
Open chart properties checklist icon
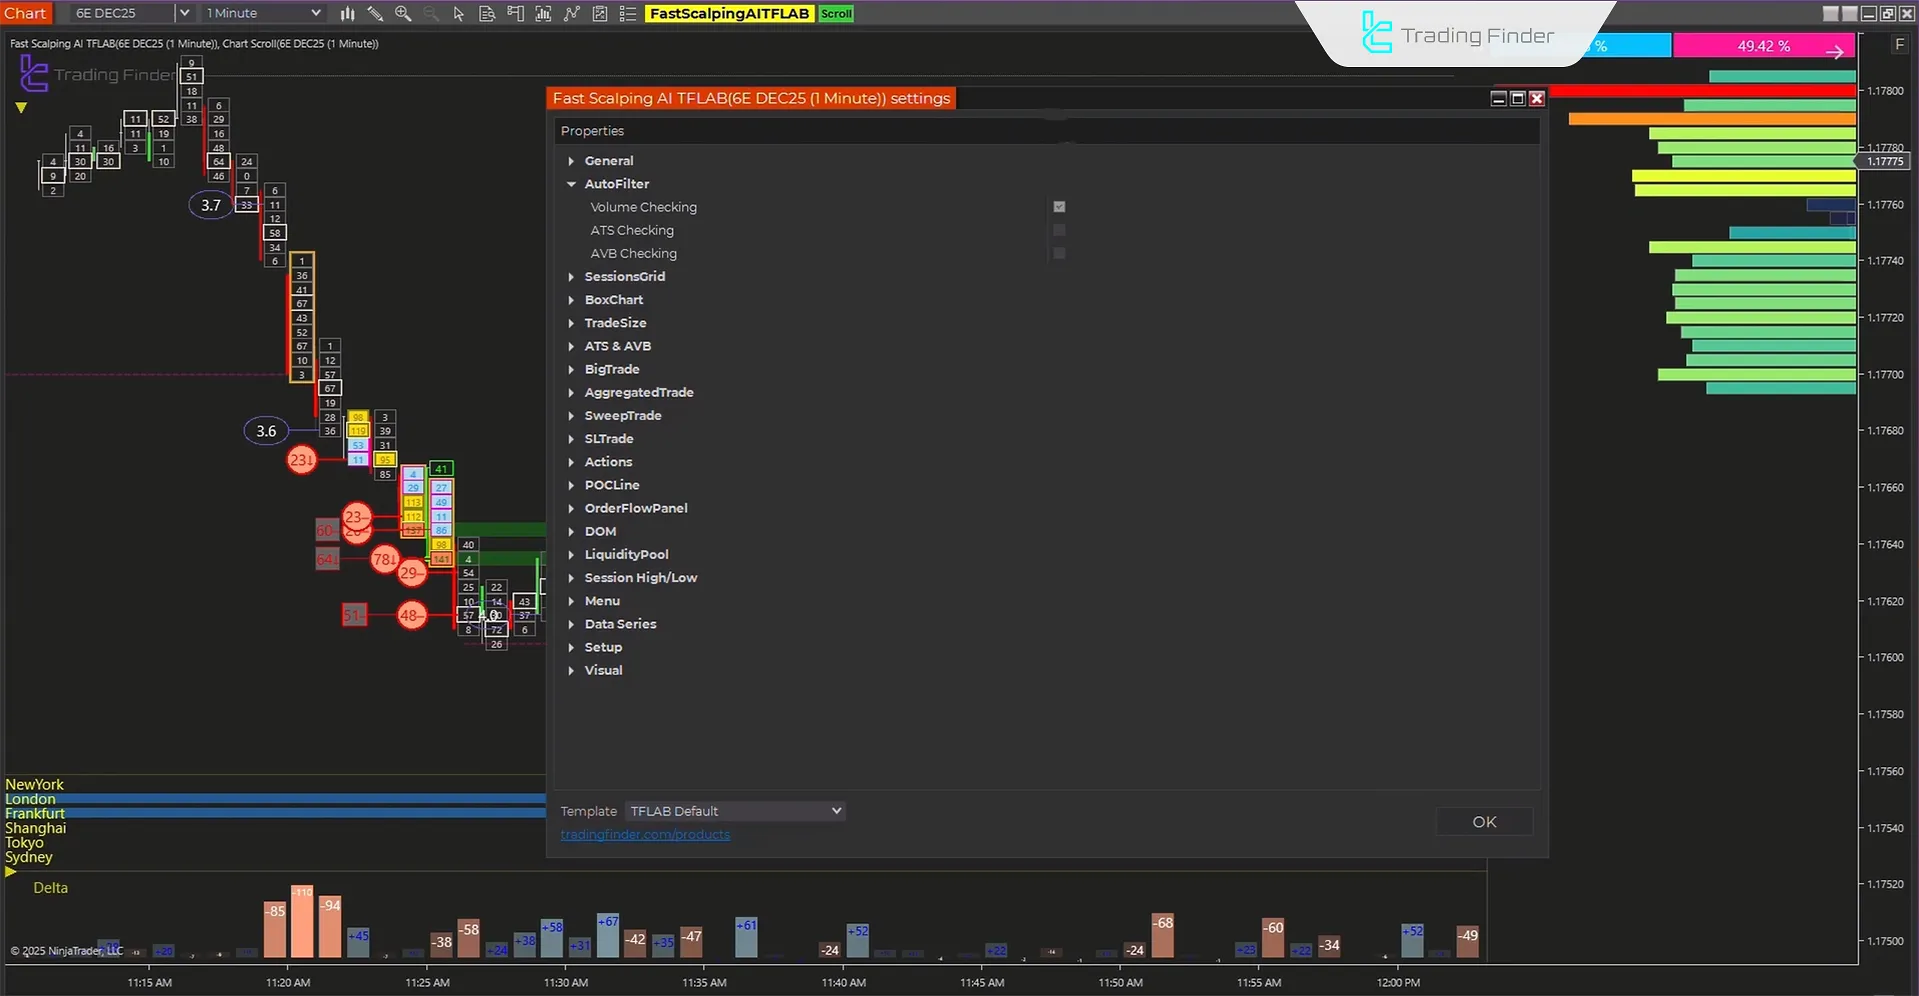(628, 13)
